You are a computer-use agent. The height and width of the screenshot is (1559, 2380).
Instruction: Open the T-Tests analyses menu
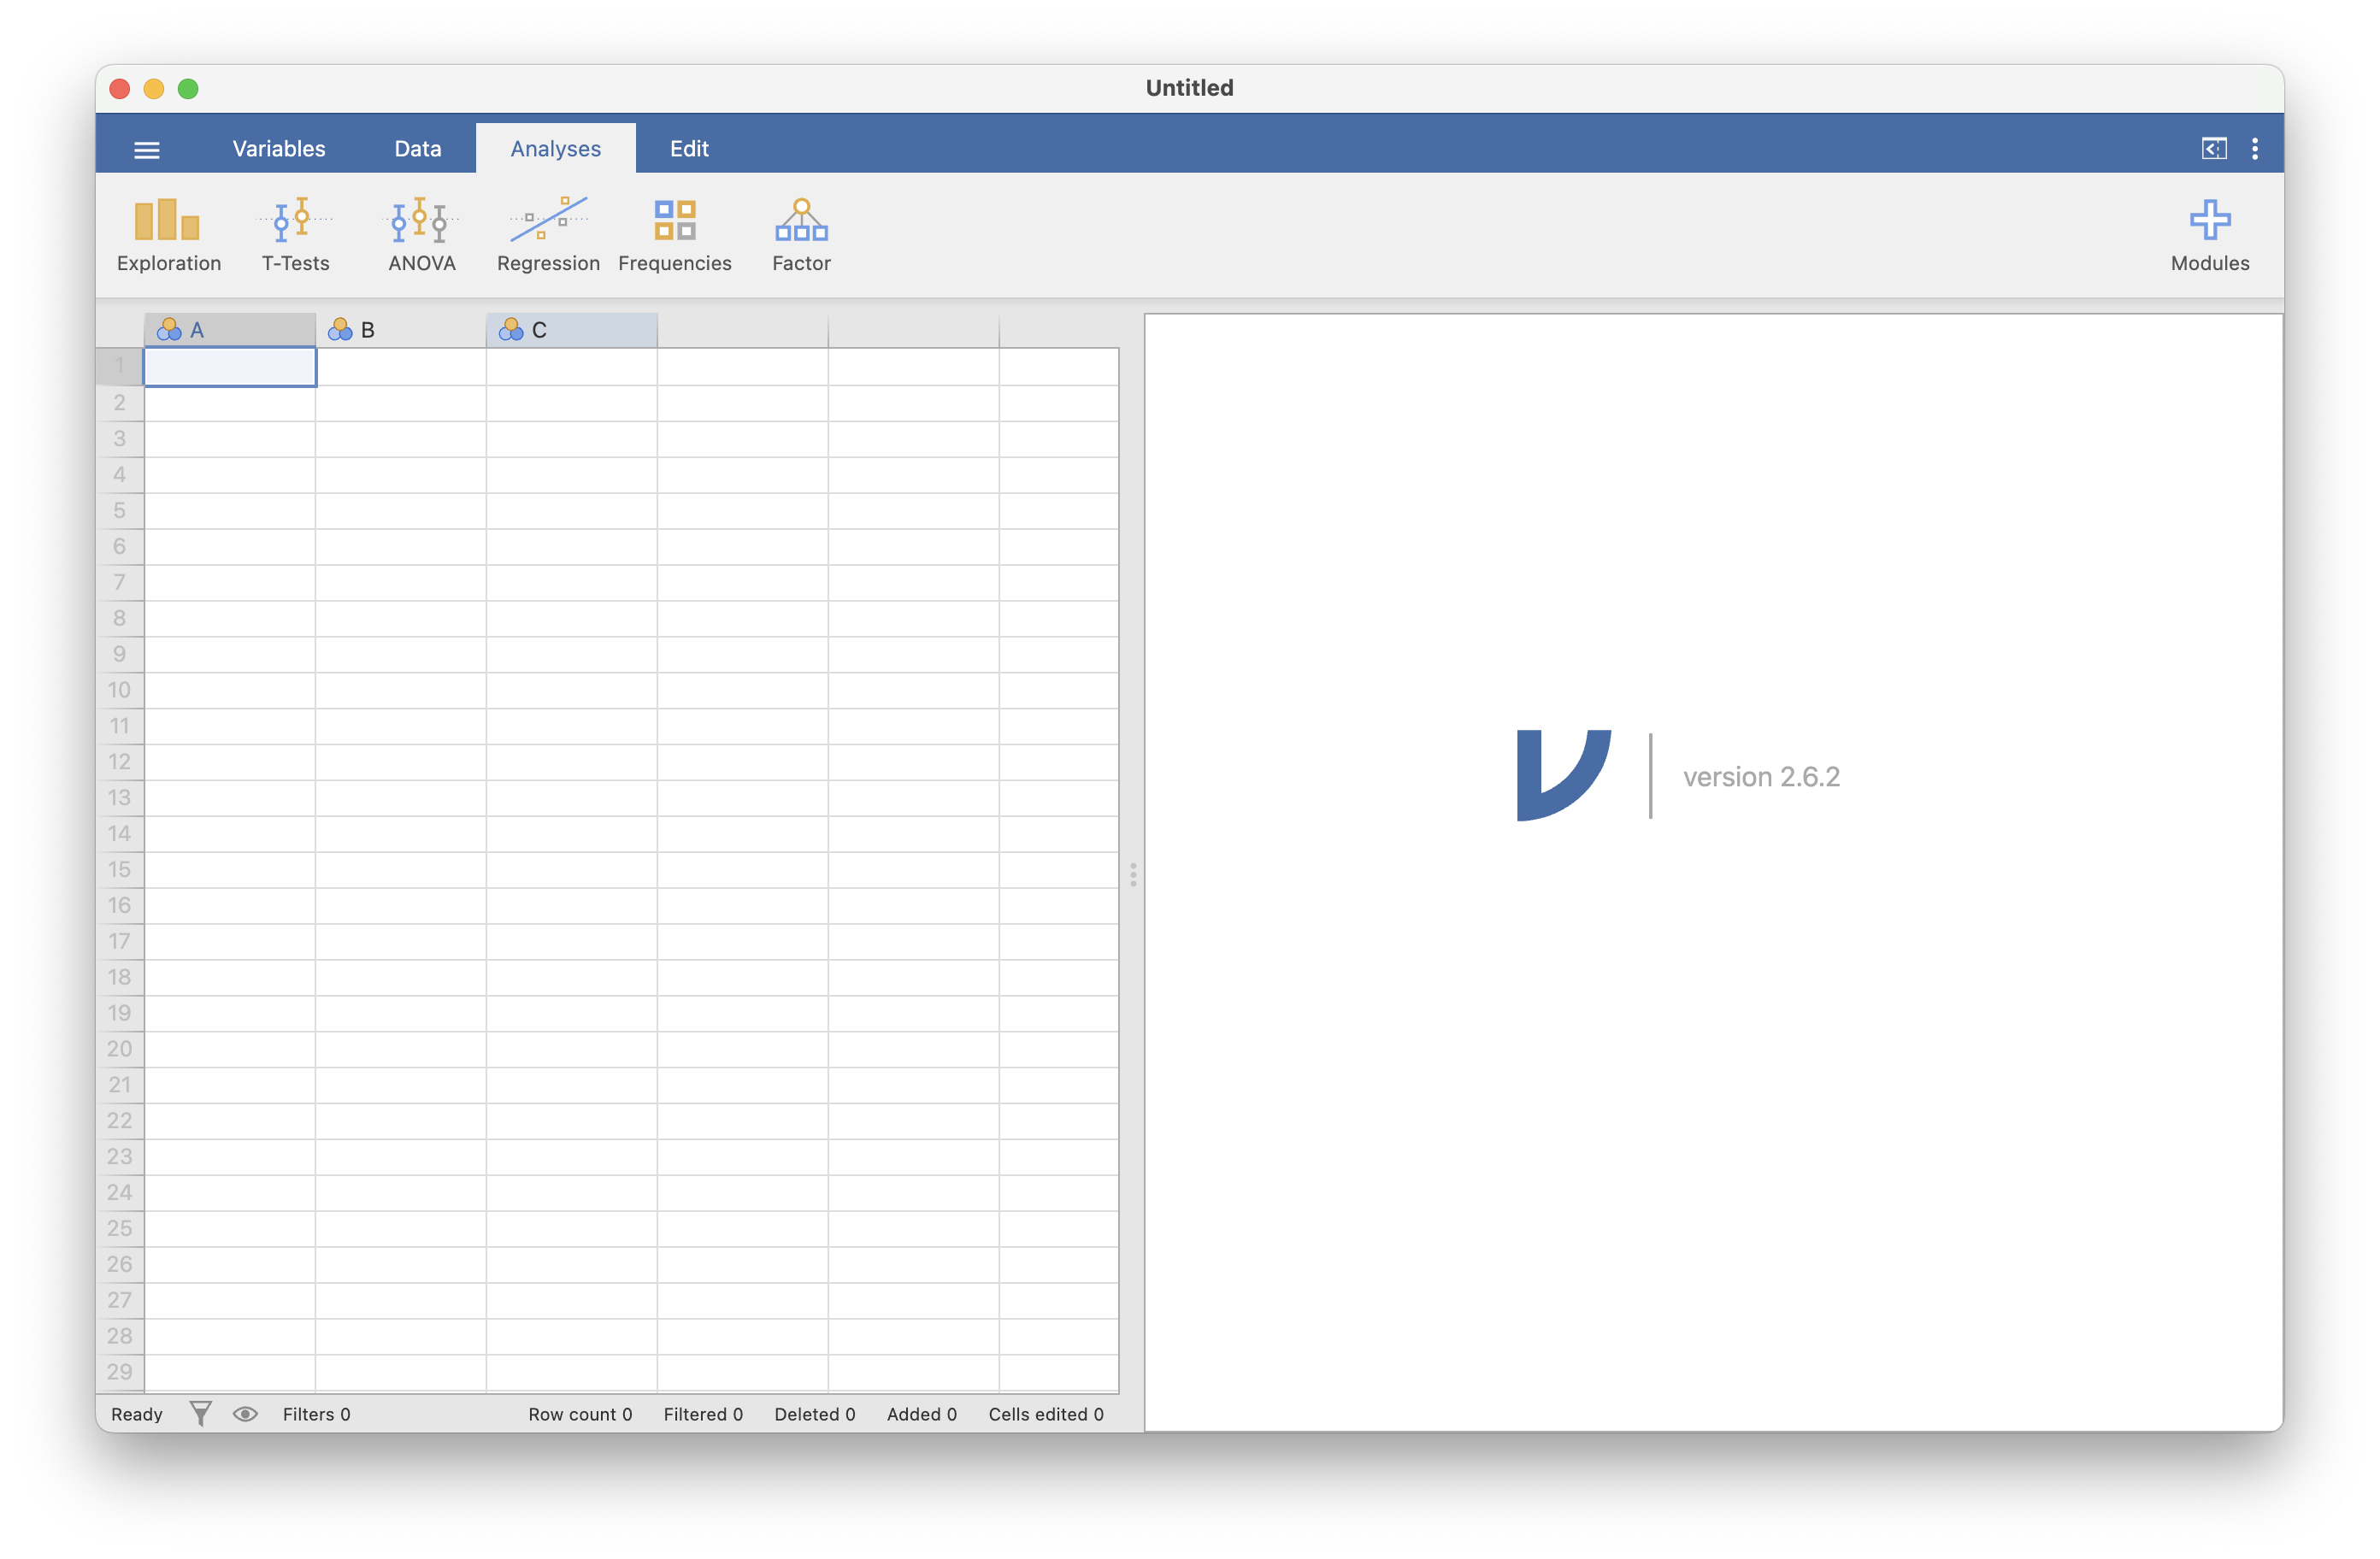(x=295, y=235)
